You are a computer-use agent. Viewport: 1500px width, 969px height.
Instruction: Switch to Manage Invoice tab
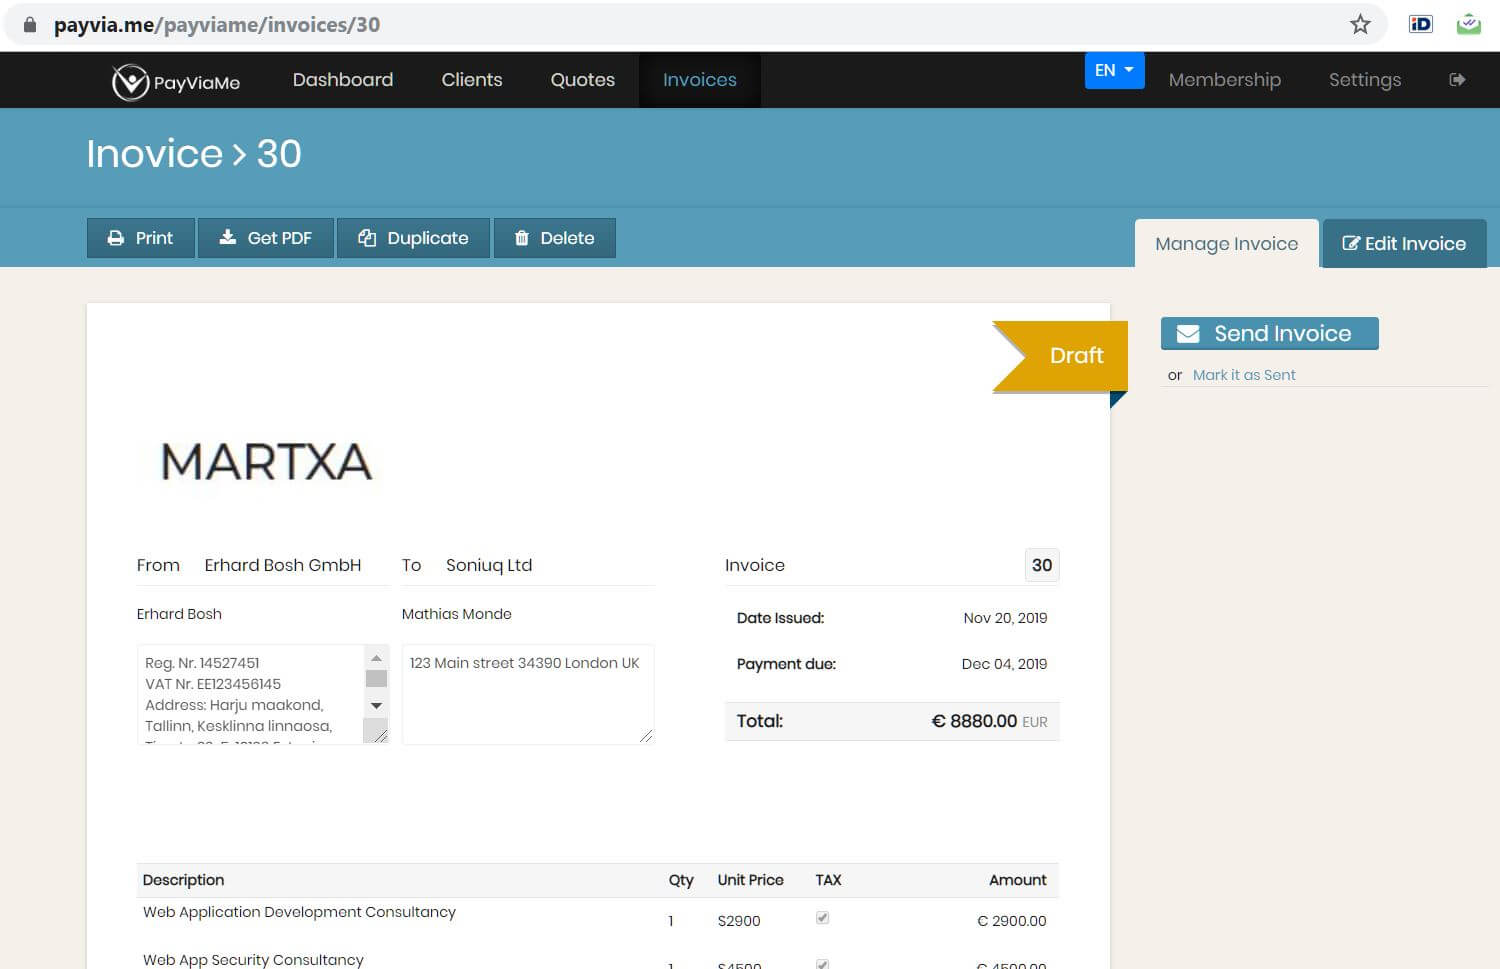pos(1227,244)
